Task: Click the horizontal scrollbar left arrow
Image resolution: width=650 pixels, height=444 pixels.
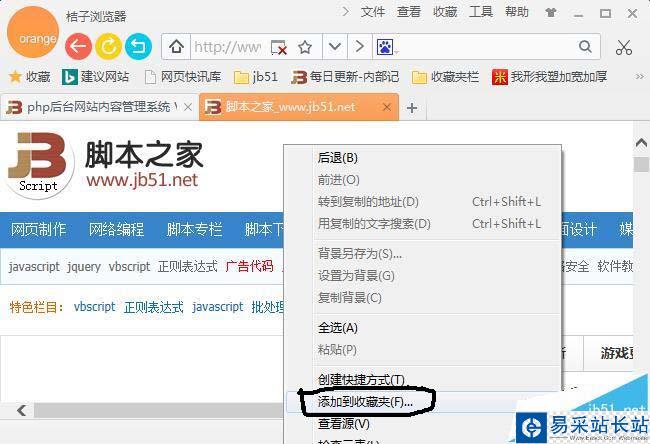Action: 22,410
